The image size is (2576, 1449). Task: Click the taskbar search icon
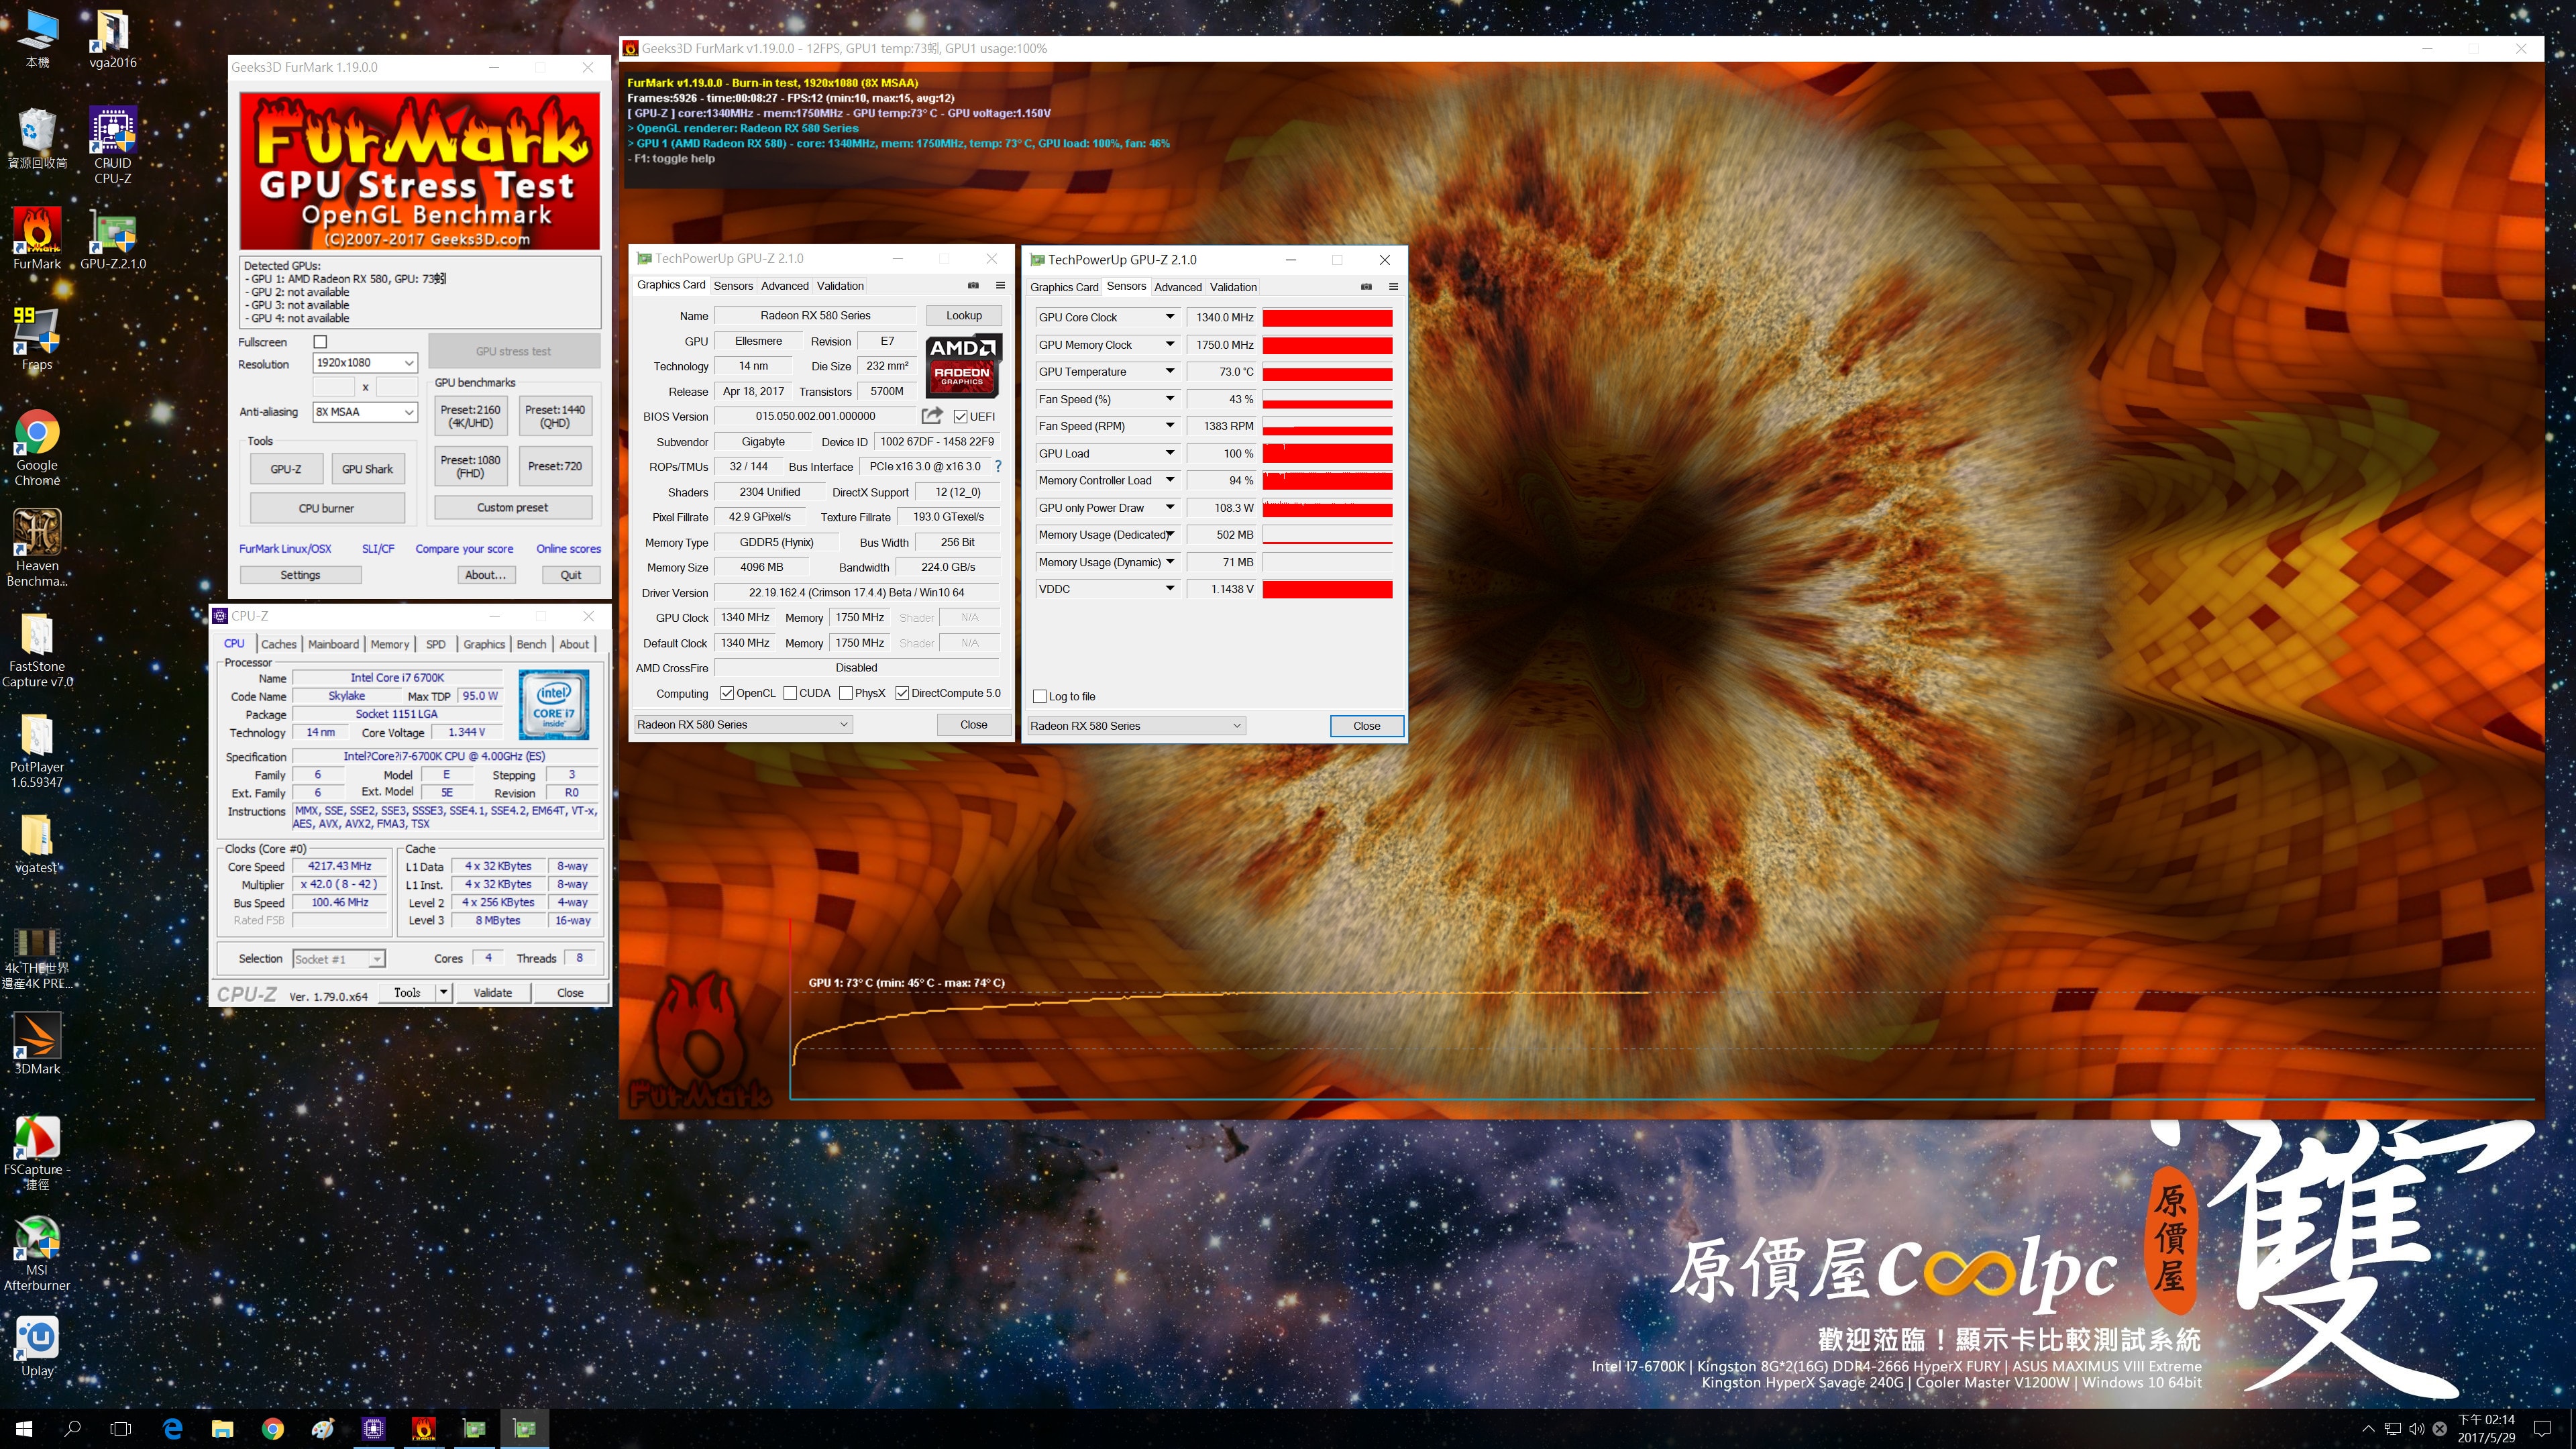click(72, 1428)
